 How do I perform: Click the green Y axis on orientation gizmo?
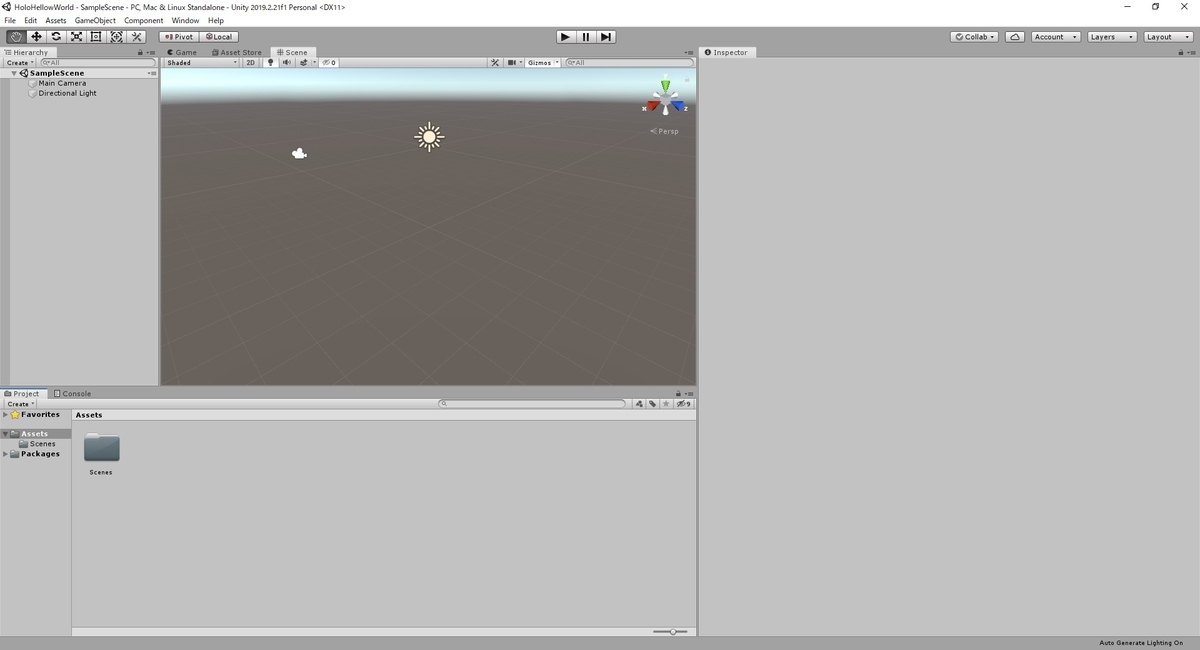click(665, 87)
